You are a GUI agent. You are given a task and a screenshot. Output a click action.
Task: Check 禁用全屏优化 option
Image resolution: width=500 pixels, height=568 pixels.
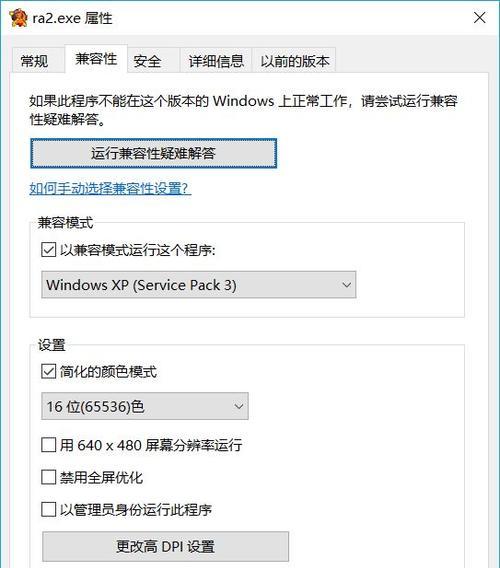coord(49,477)
